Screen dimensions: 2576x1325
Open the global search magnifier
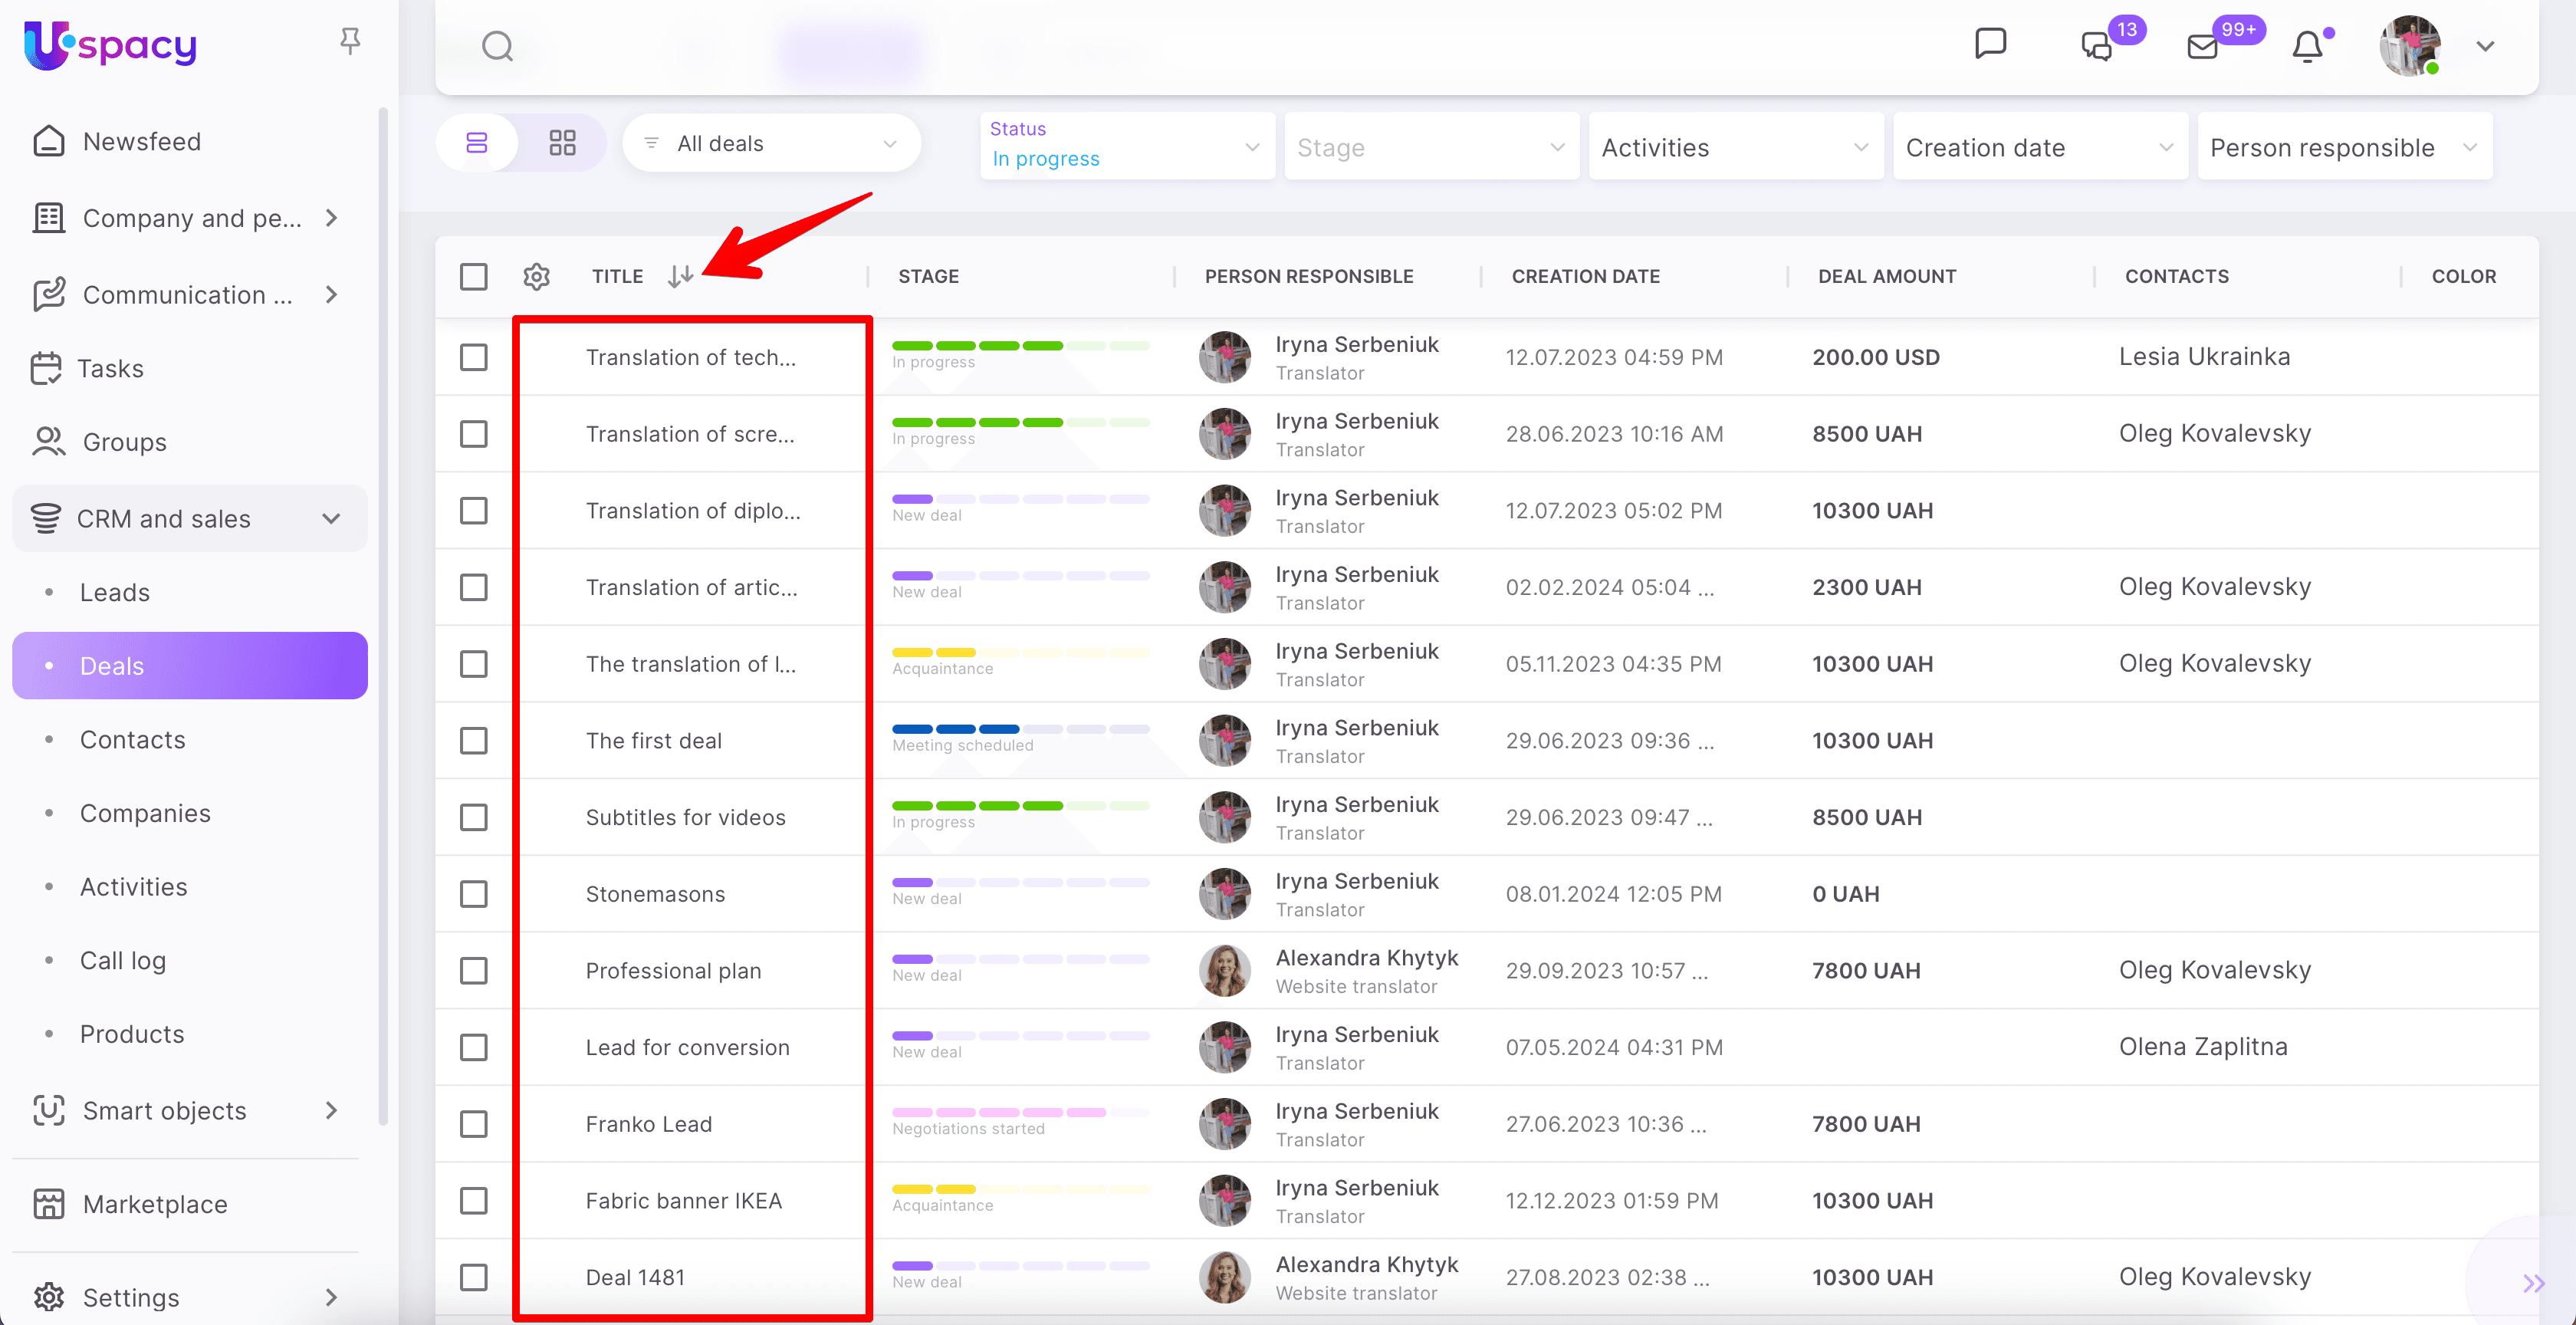(x=497, y=46)
